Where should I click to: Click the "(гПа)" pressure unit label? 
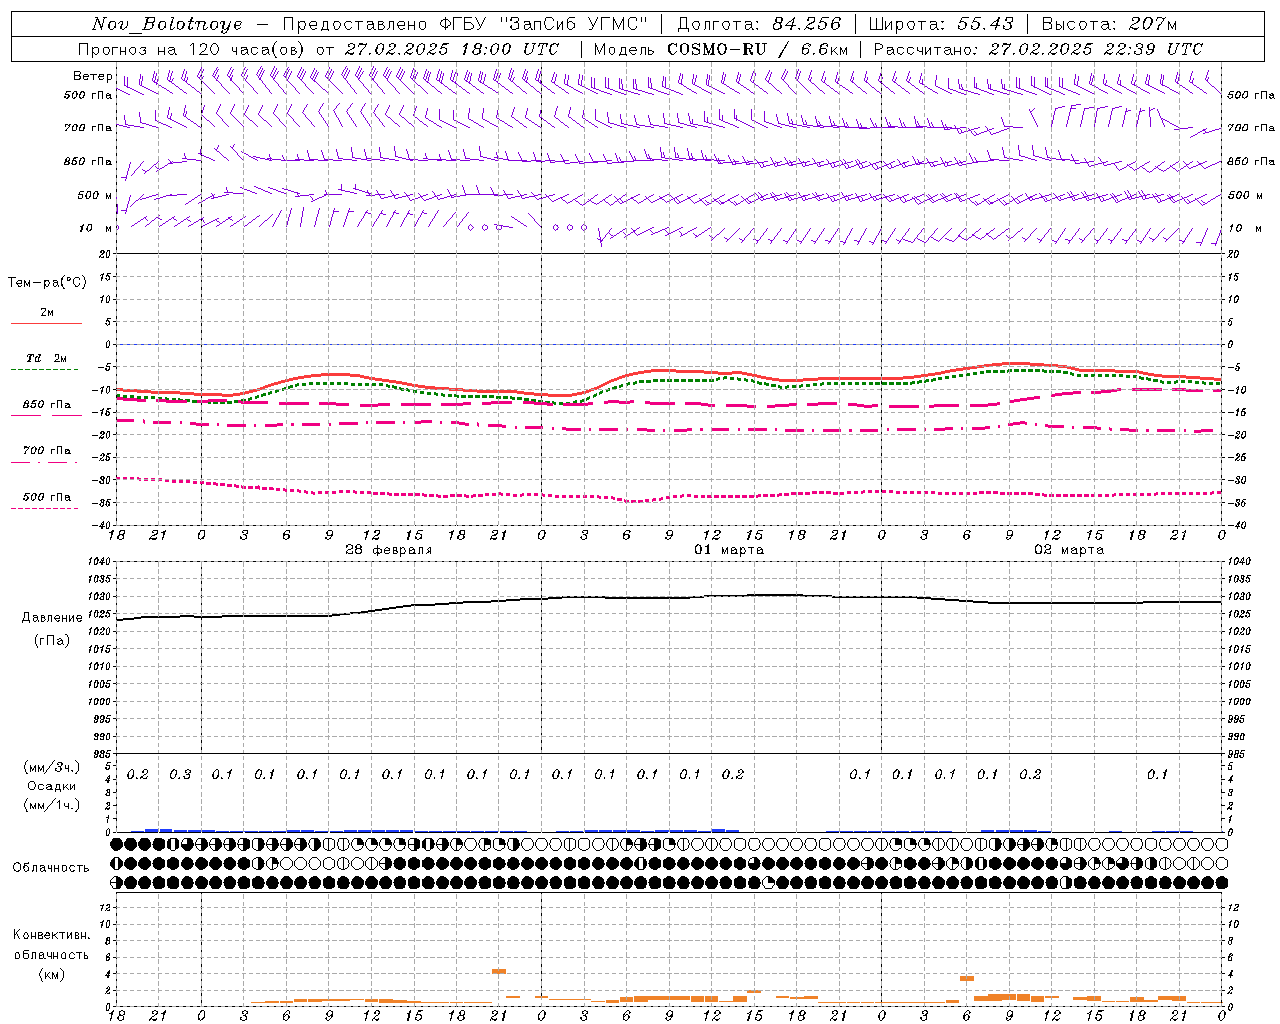(52, 640)
